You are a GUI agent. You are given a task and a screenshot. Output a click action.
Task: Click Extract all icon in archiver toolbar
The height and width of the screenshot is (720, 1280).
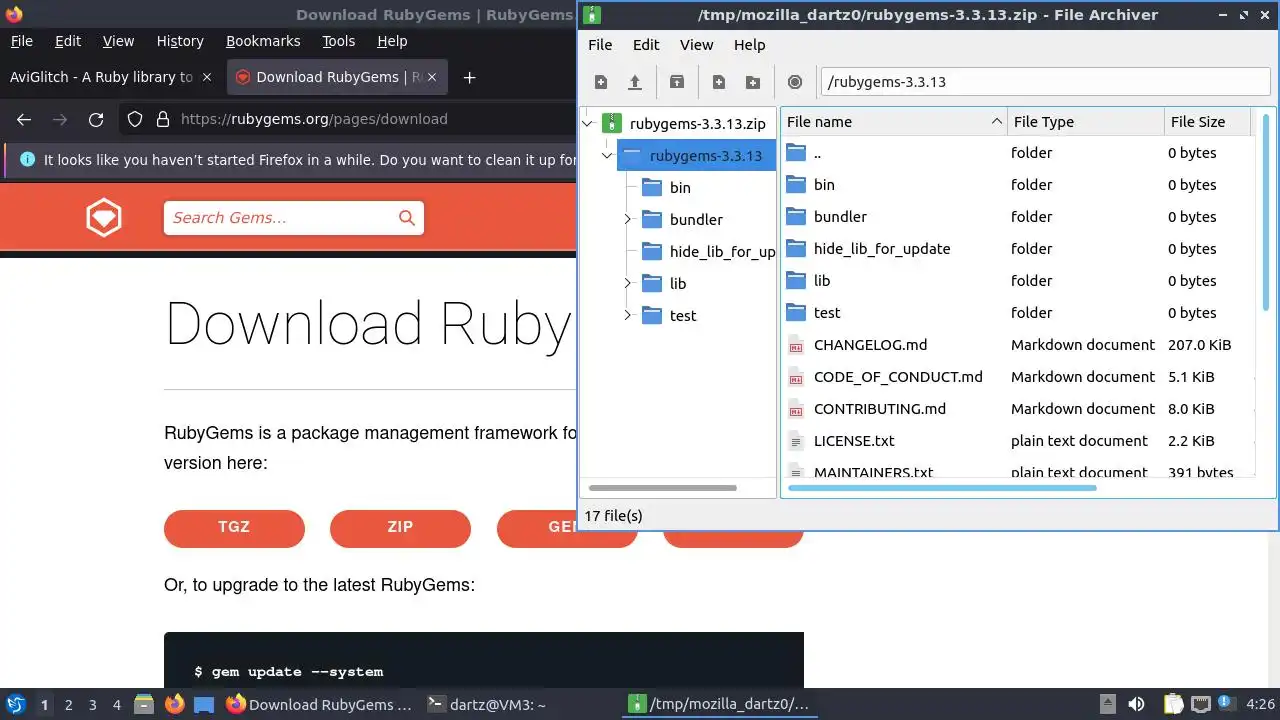(677, 82)
